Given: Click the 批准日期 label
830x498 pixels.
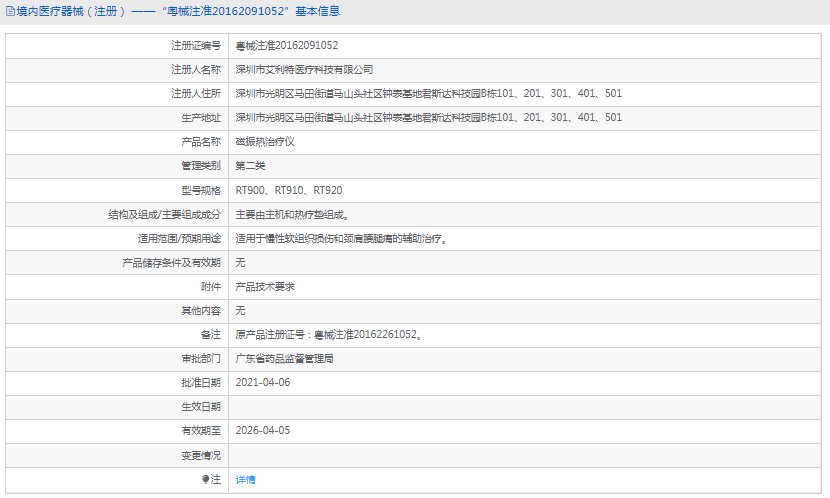Looking at the screenshot, I should 201,382.
